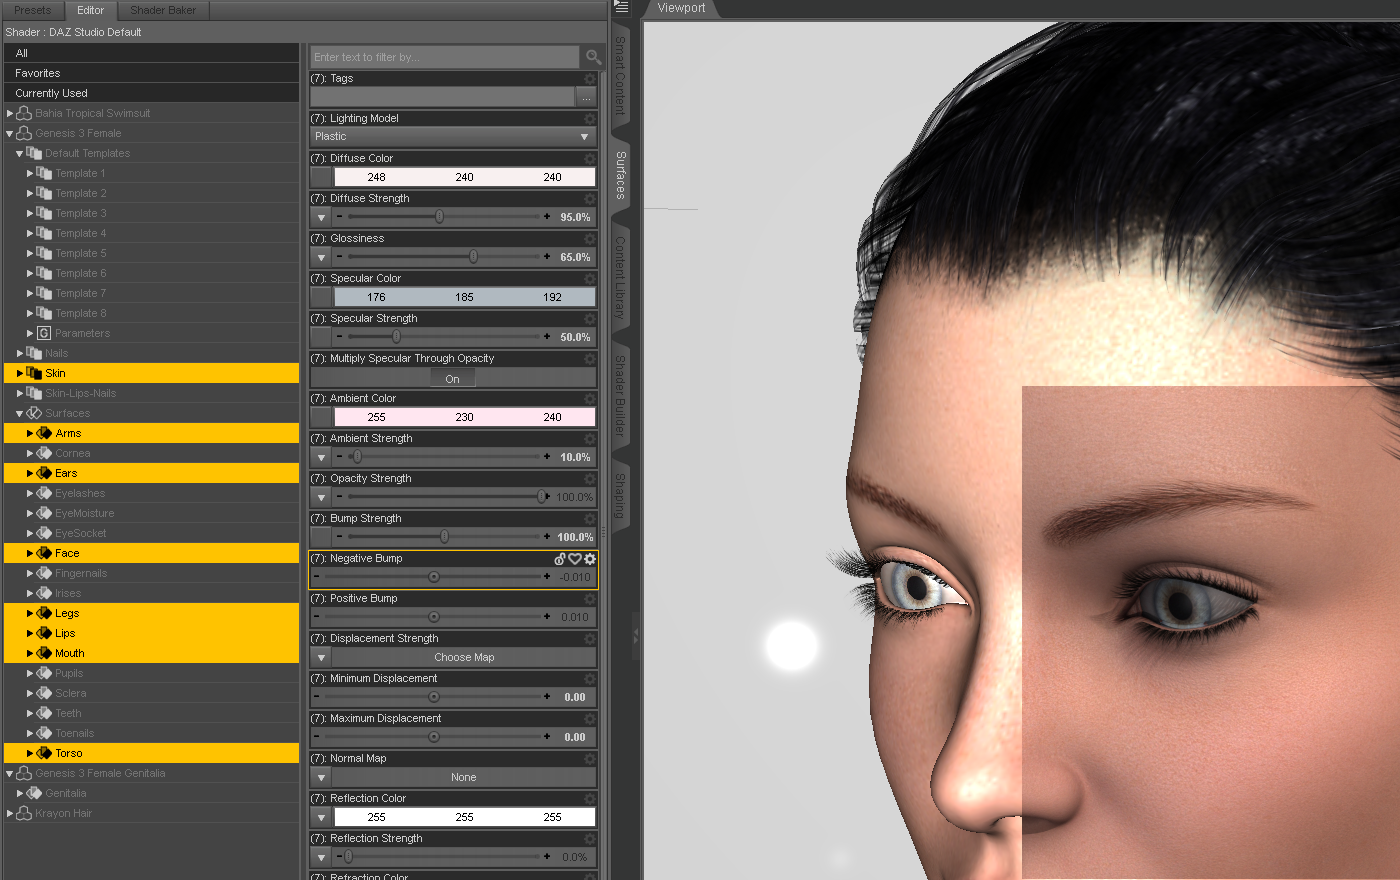The width and height of the screenshot is (1400, 880).
Task: Open the gear menu for Positive Bump
Action: tap(590, 599)
